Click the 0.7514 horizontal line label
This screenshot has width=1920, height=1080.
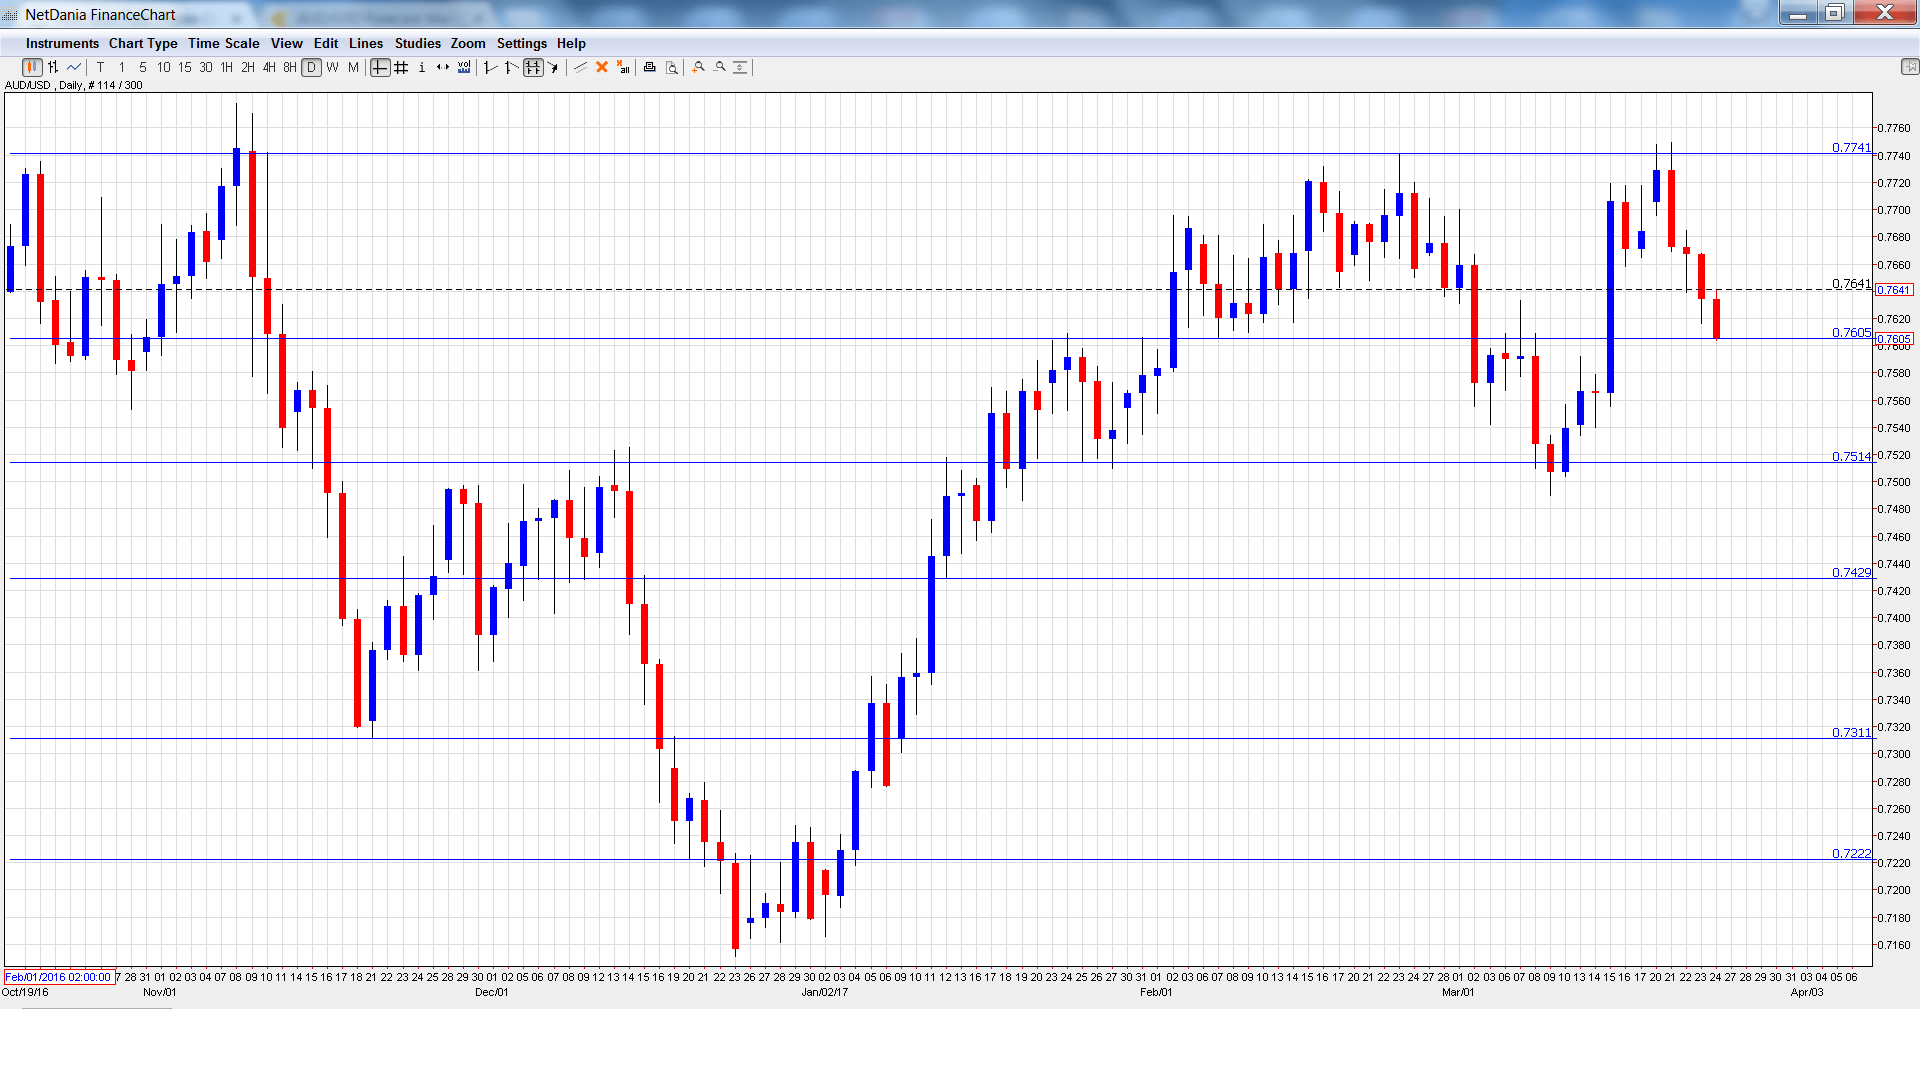coord(1851,456)
